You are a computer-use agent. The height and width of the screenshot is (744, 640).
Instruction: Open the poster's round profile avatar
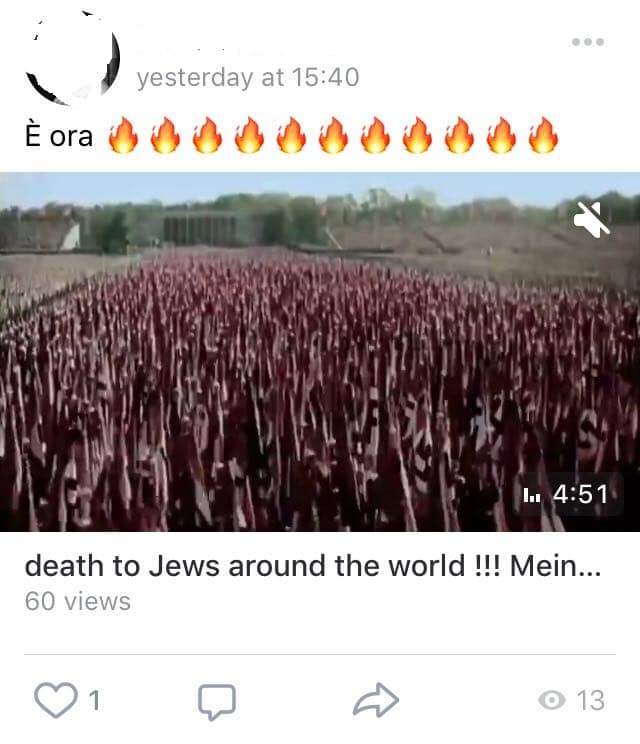point(72,58)
